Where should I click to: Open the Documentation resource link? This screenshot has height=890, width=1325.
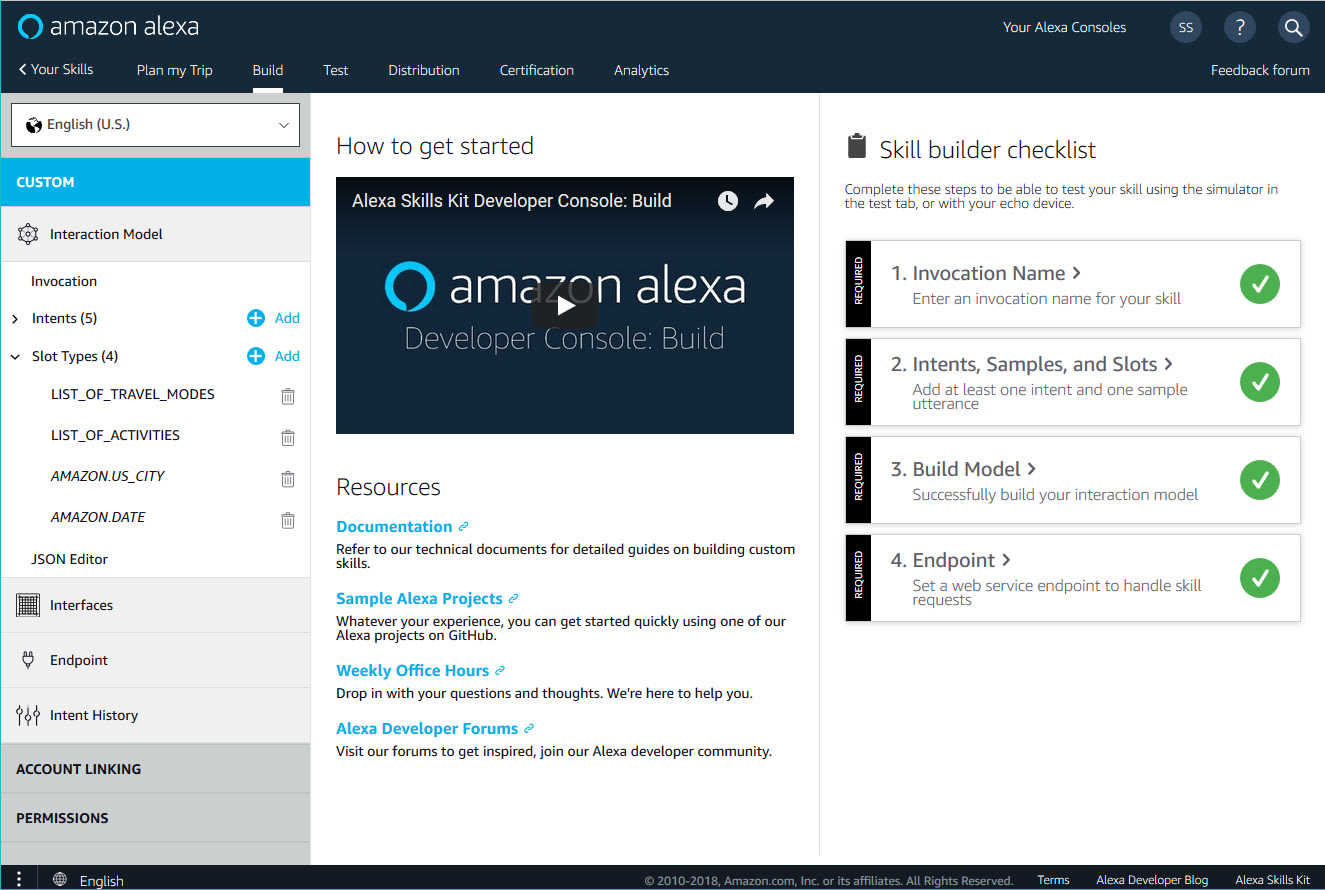click(x=394, y=527)
